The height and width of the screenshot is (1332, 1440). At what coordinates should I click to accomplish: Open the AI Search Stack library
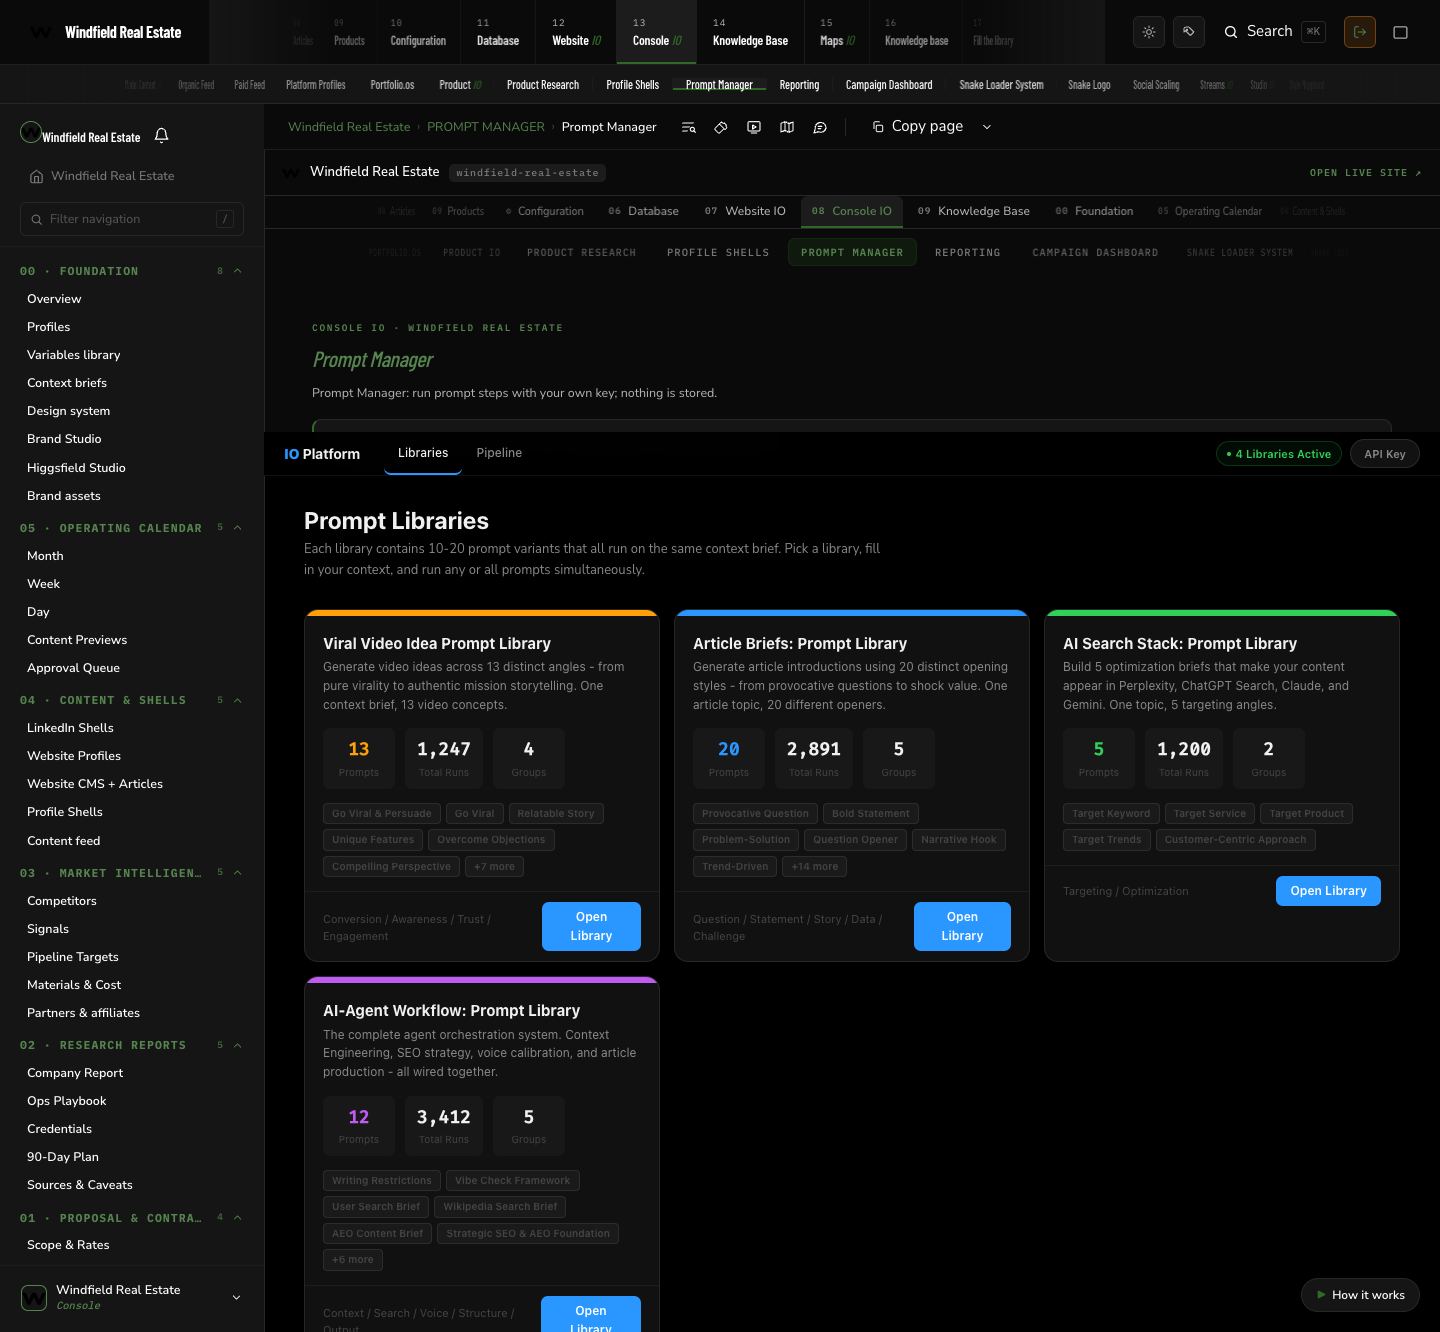1328,891
